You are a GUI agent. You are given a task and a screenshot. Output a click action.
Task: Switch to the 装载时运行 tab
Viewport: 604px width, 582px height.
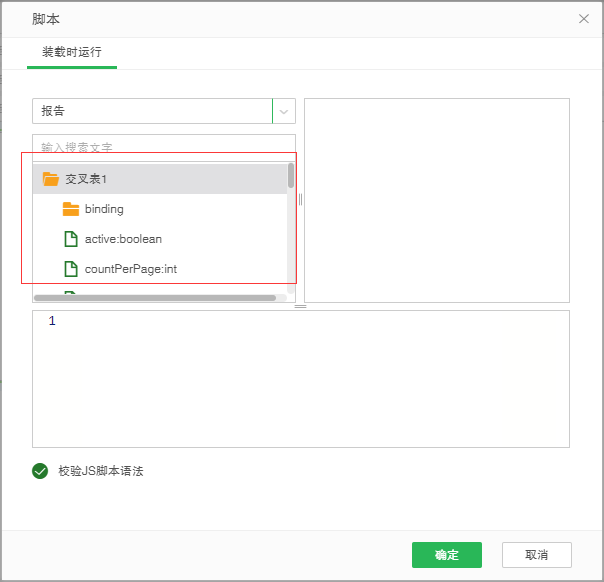point(71,52)
